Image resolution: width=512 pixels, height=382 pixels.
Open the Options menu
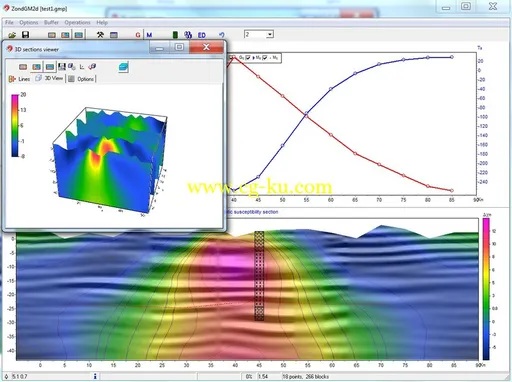(28, 22)
